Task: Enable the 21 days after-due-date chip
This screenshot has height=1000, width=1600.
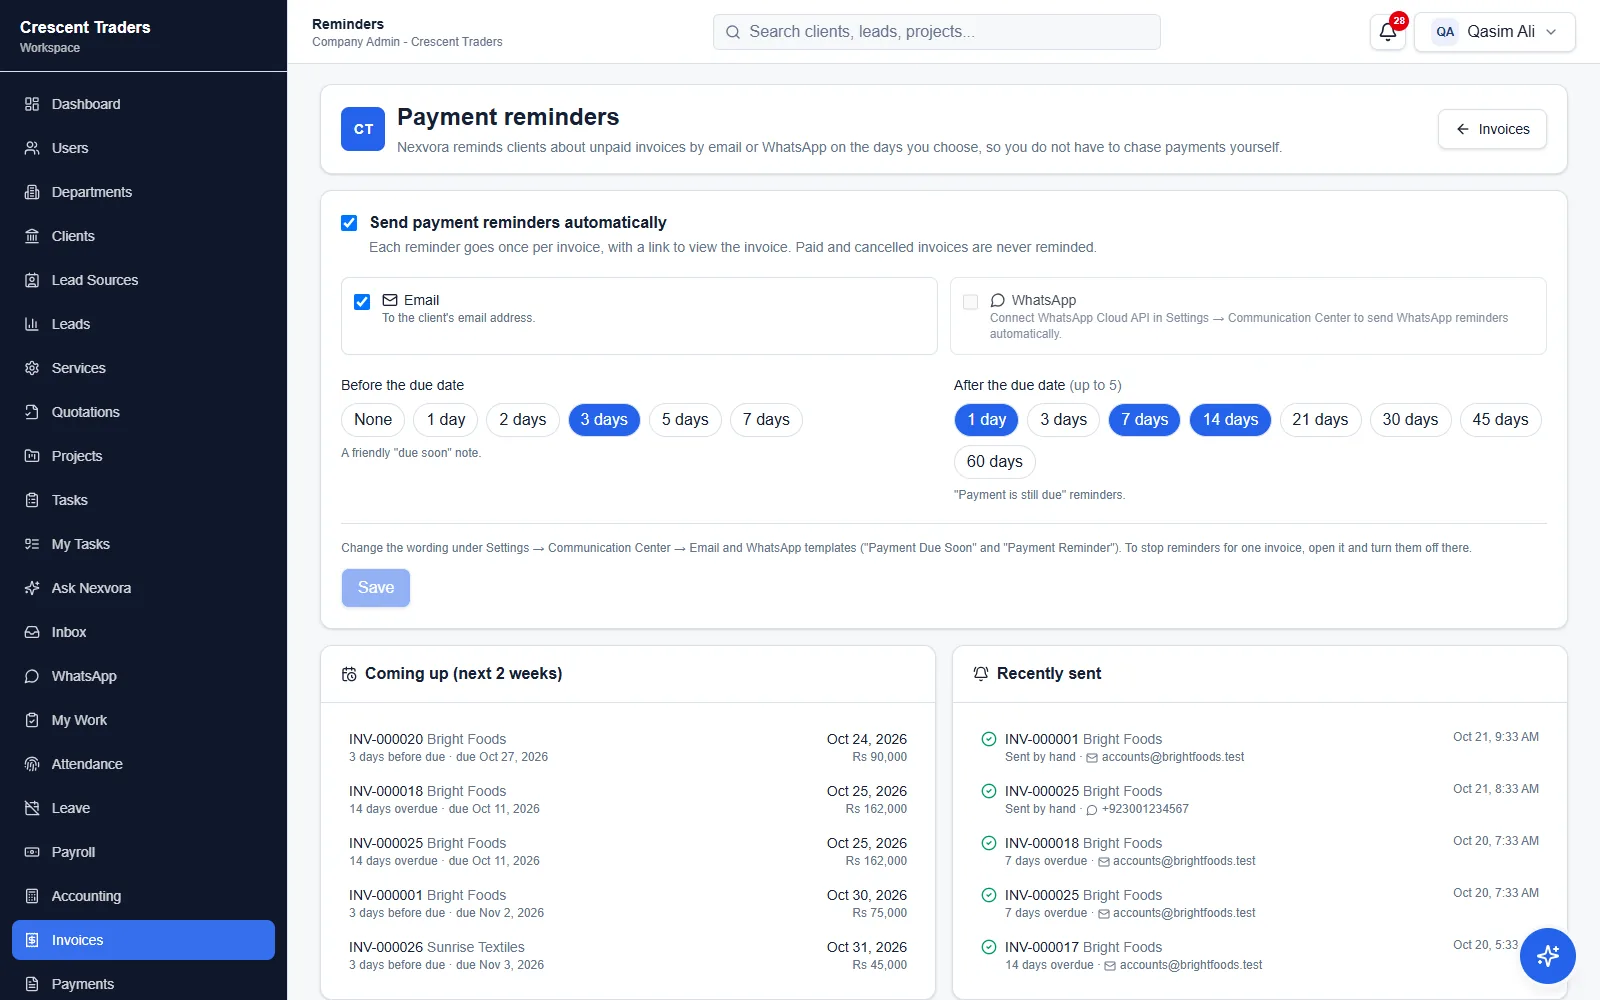Action: click(x=1320, y=420)
